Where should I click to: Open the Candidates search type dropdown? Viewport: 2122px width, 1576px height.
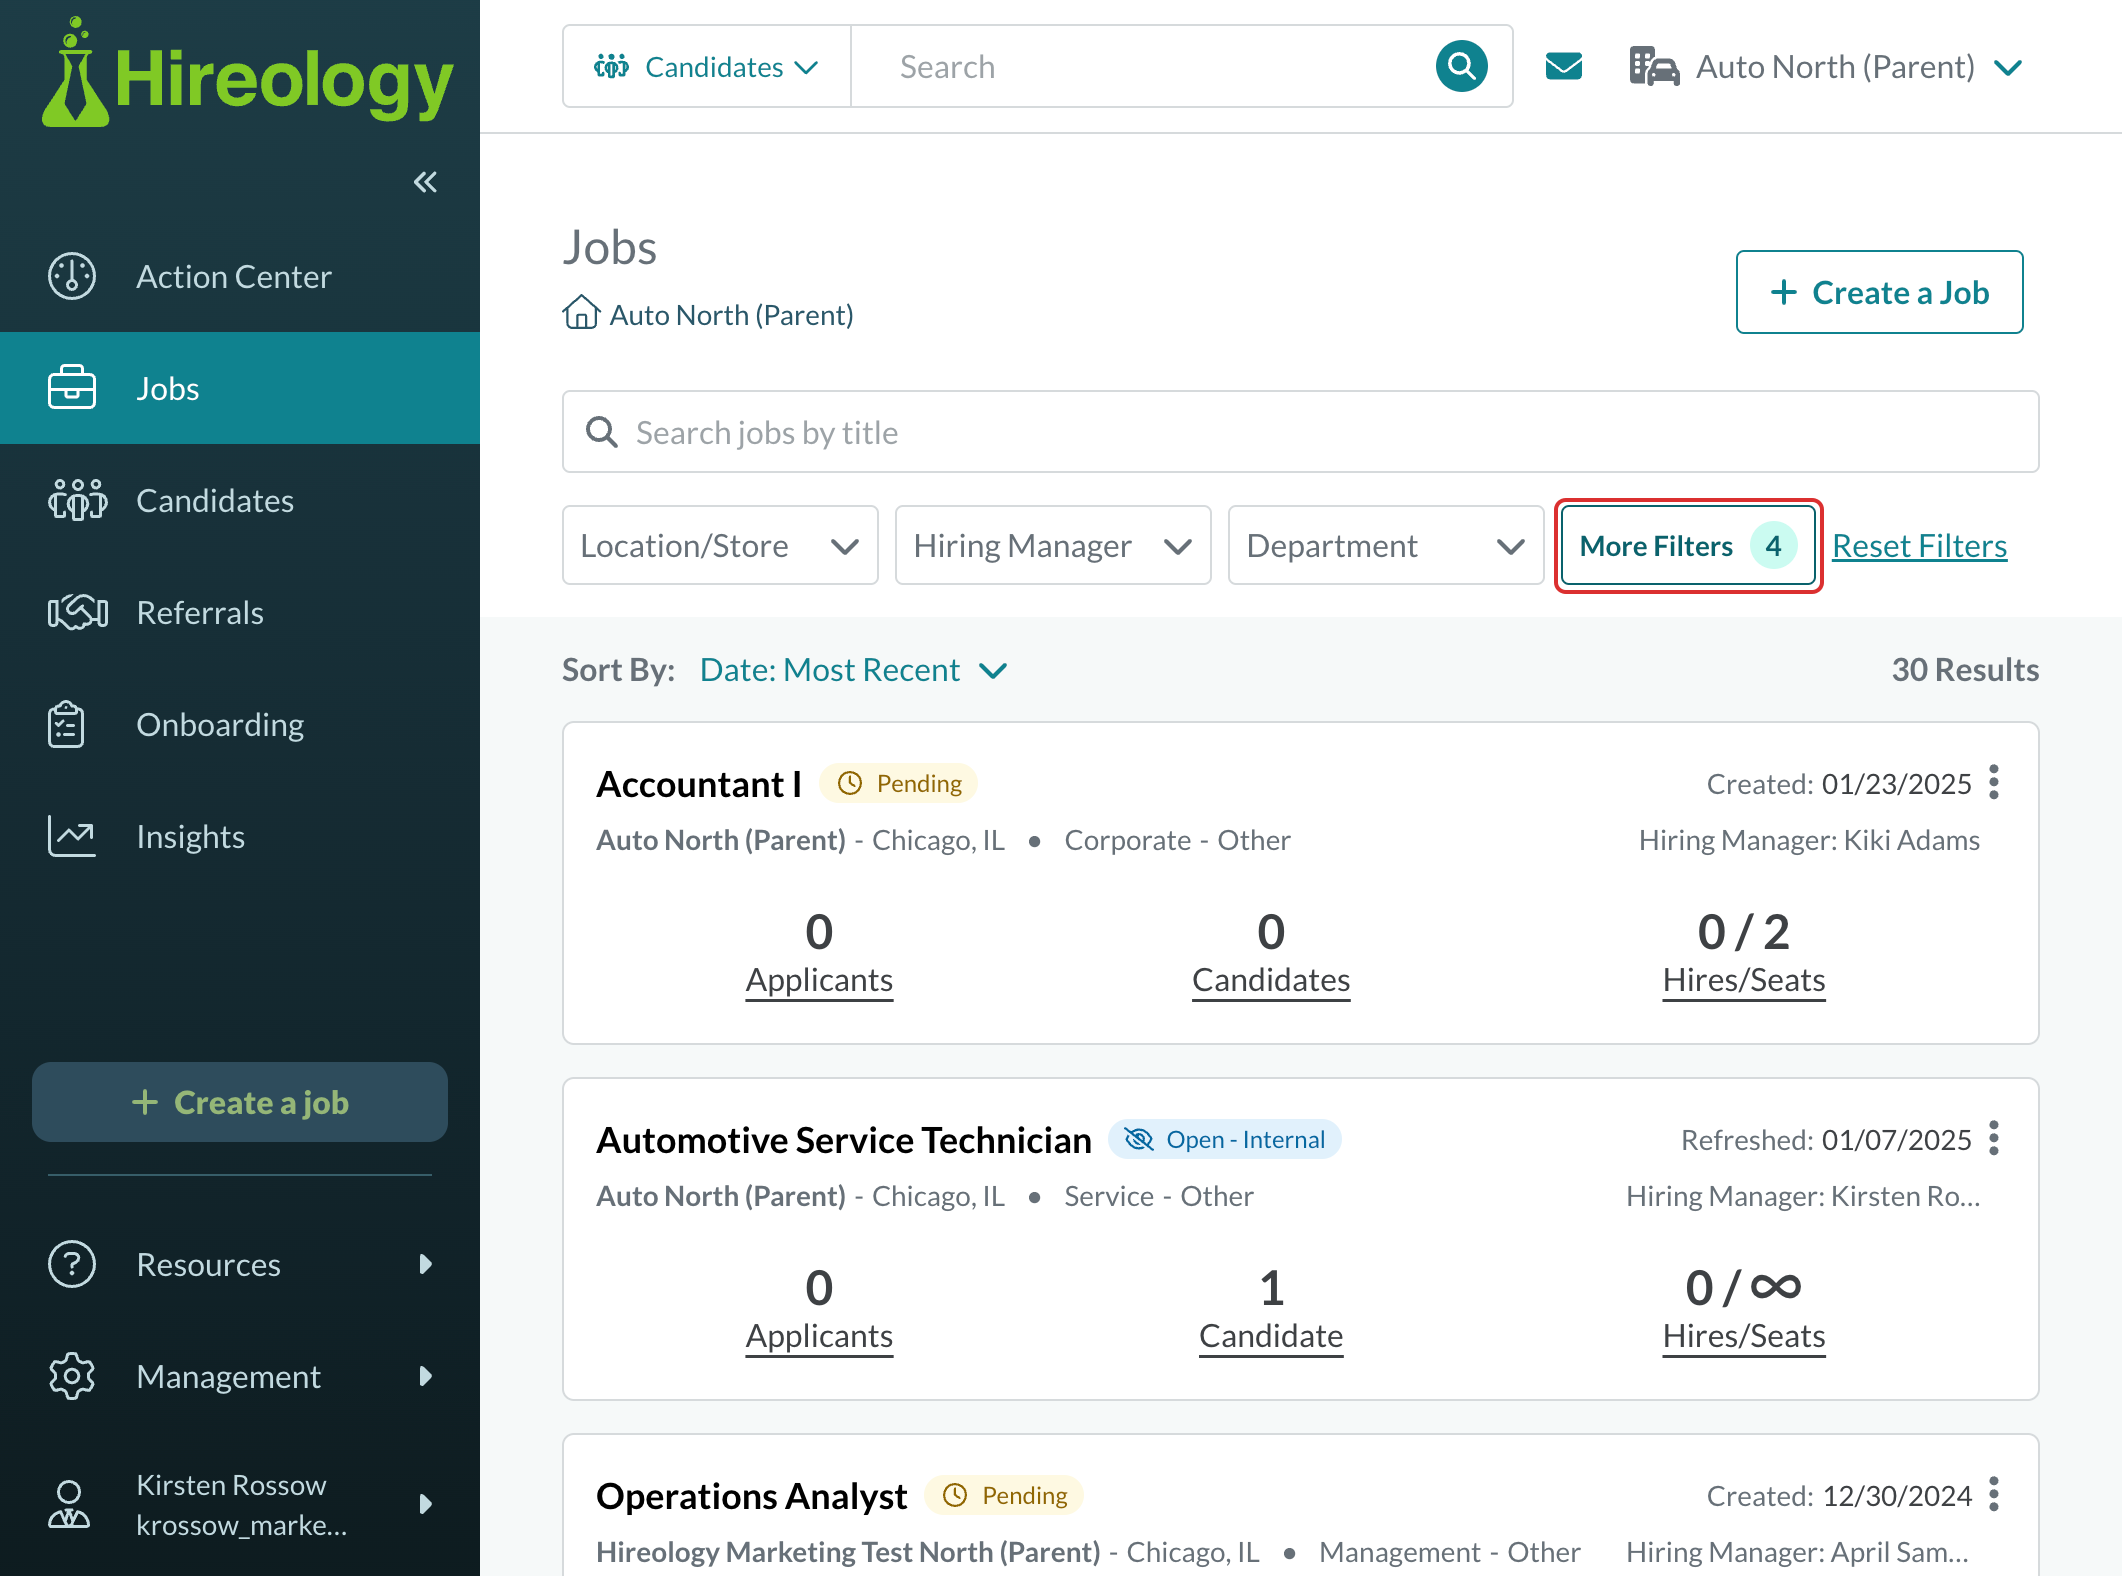(x=707, y=67)
